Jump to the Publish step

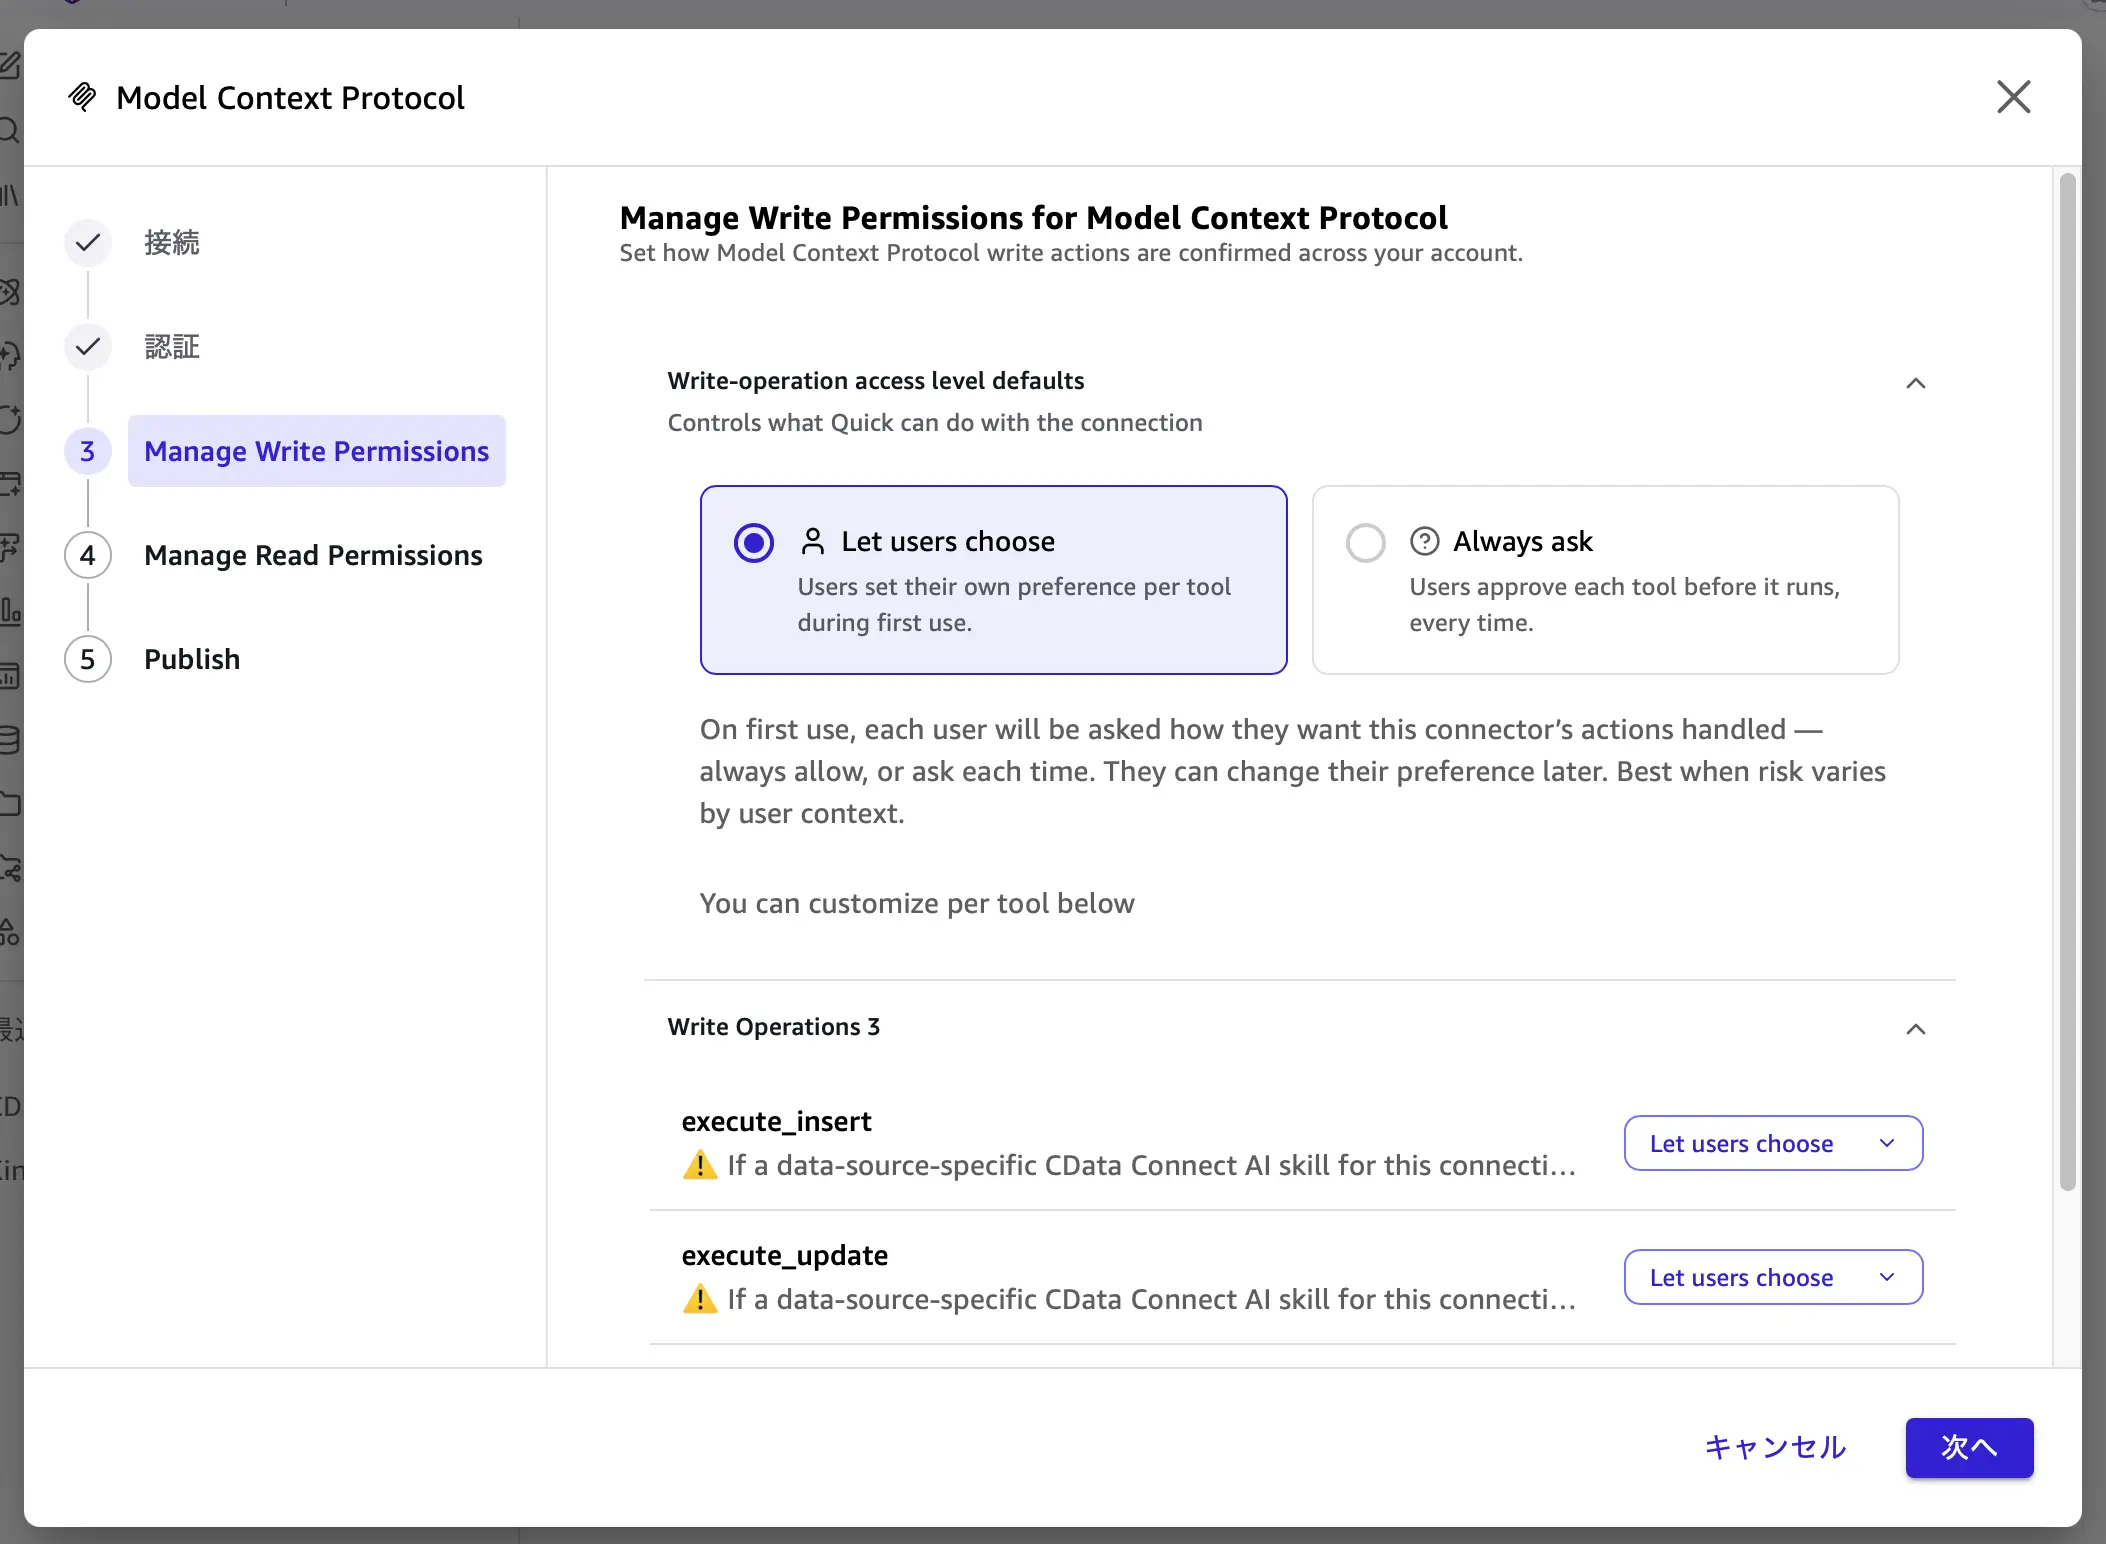point(192,659)
